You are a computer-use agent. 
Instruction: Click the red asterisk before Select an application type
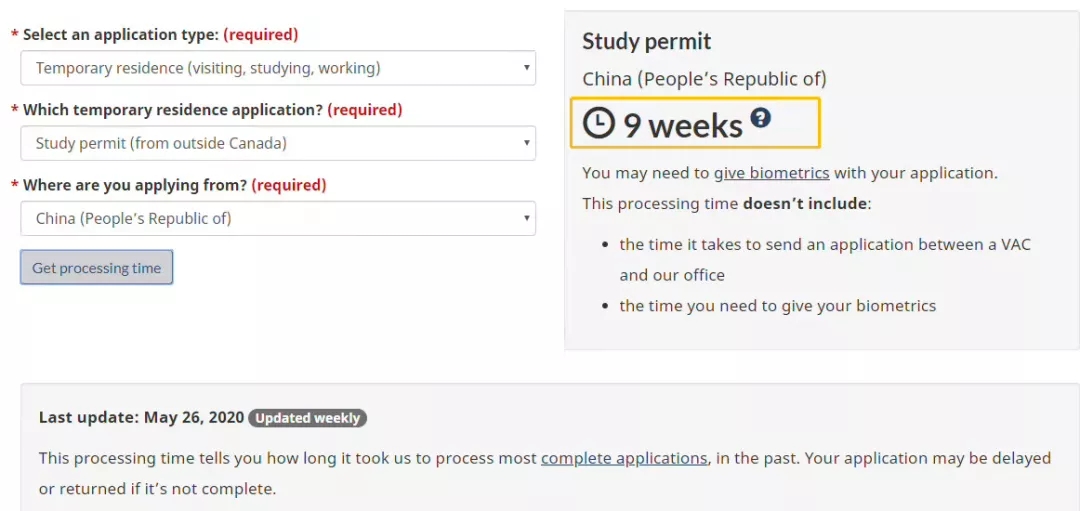pos(15,36)
